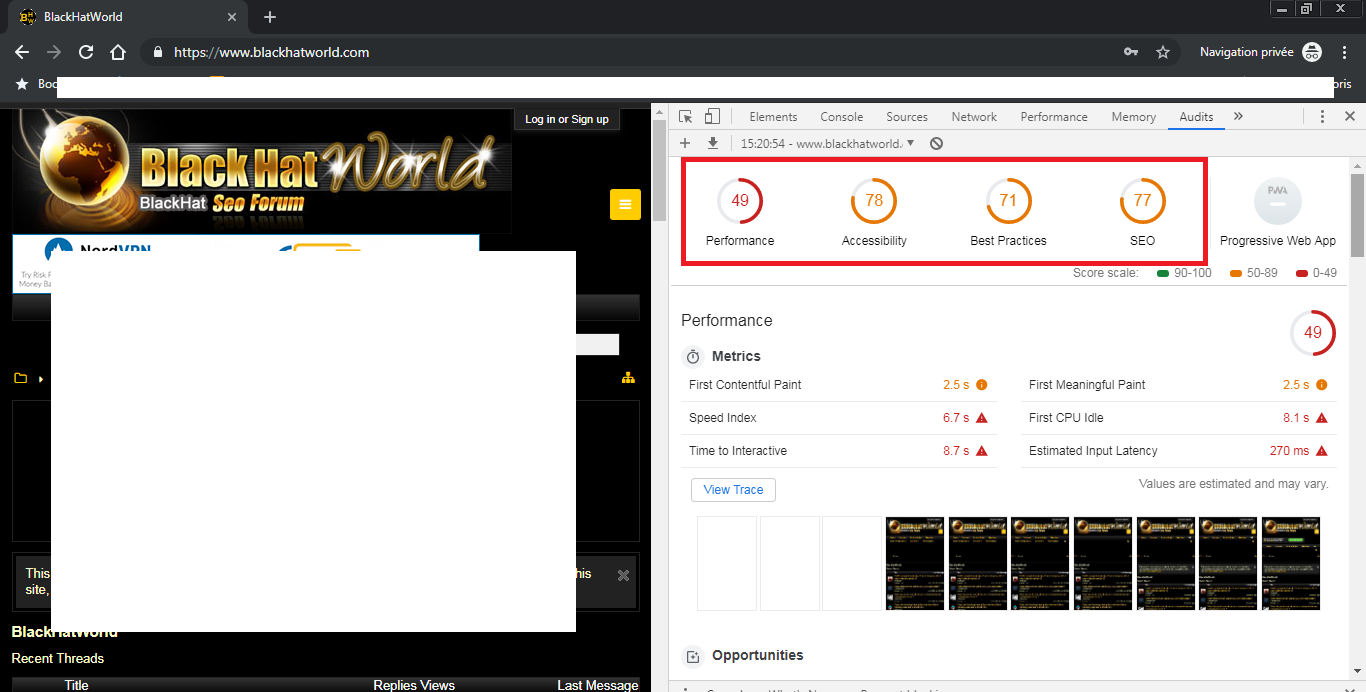
Task: Click the BlackHatWorld logo banner
Action: 262,171
